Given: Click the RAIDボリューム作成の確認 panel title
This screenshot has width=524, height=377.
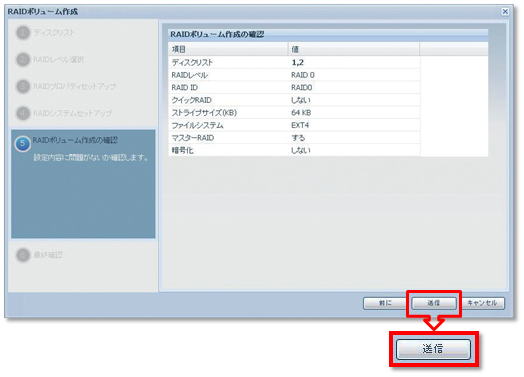Looking at the screenshot, I should pos(217,34).
